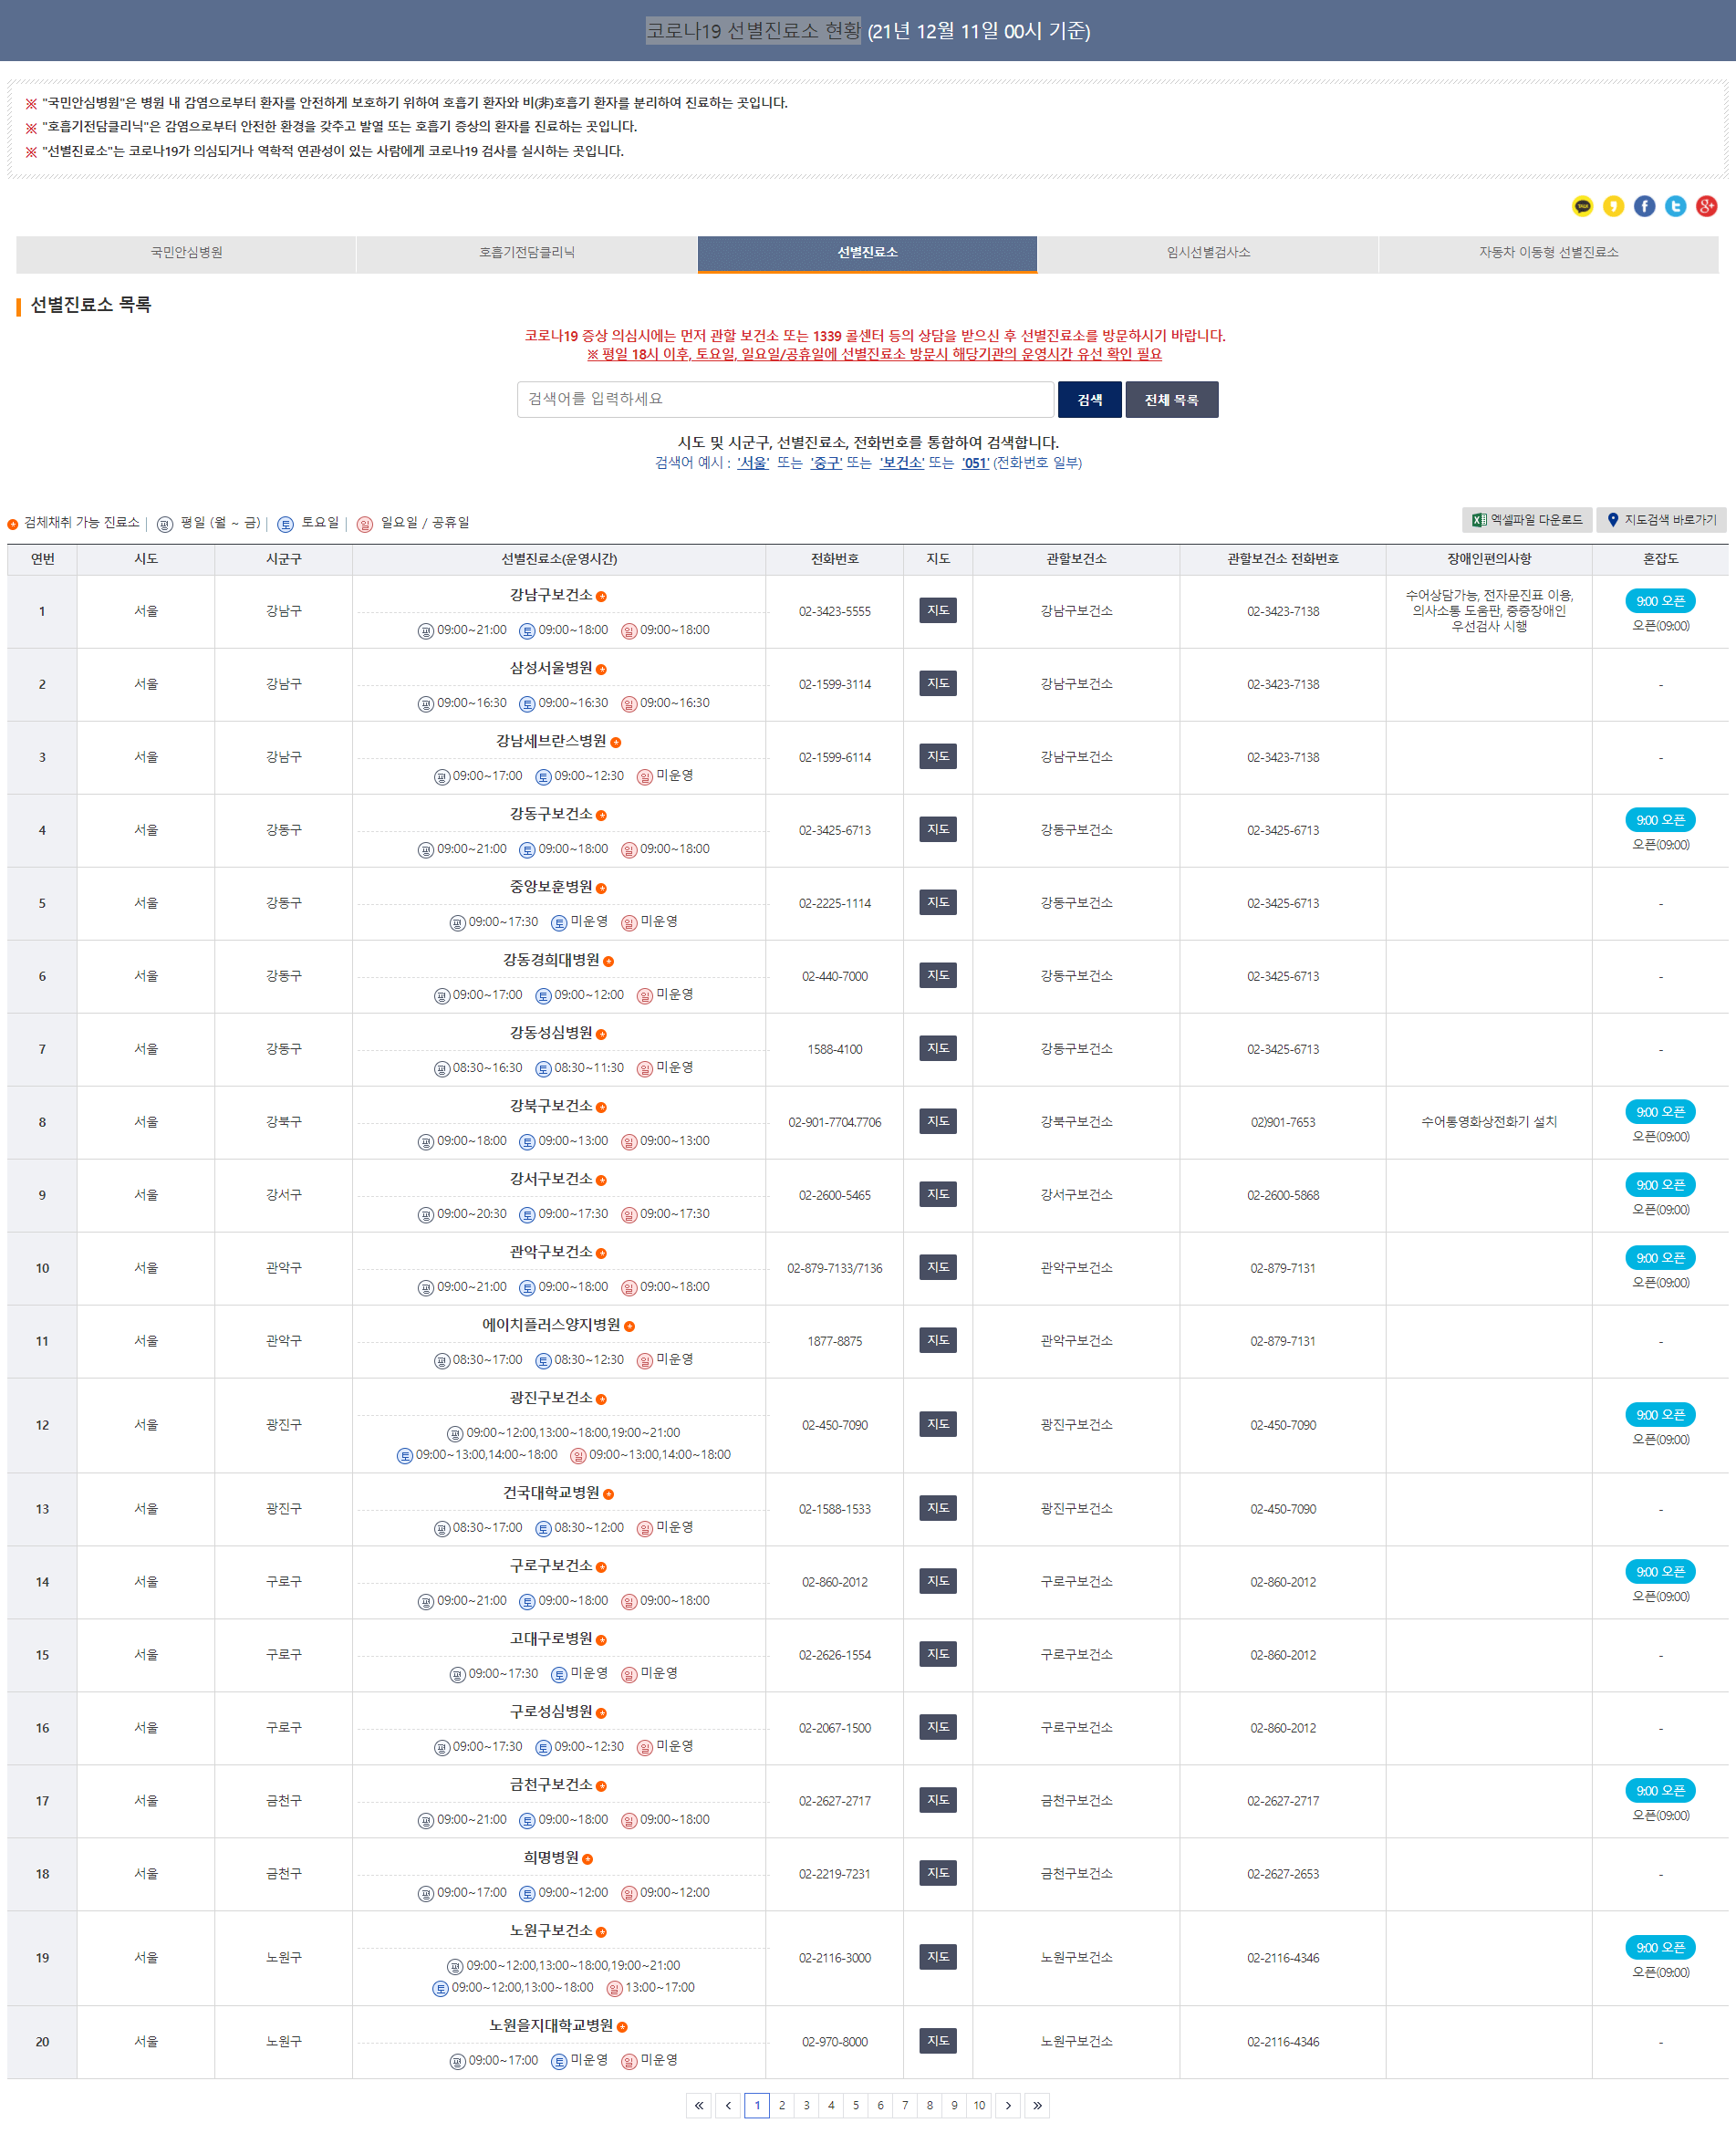Share via the Twitter icon

[1675, 206]
